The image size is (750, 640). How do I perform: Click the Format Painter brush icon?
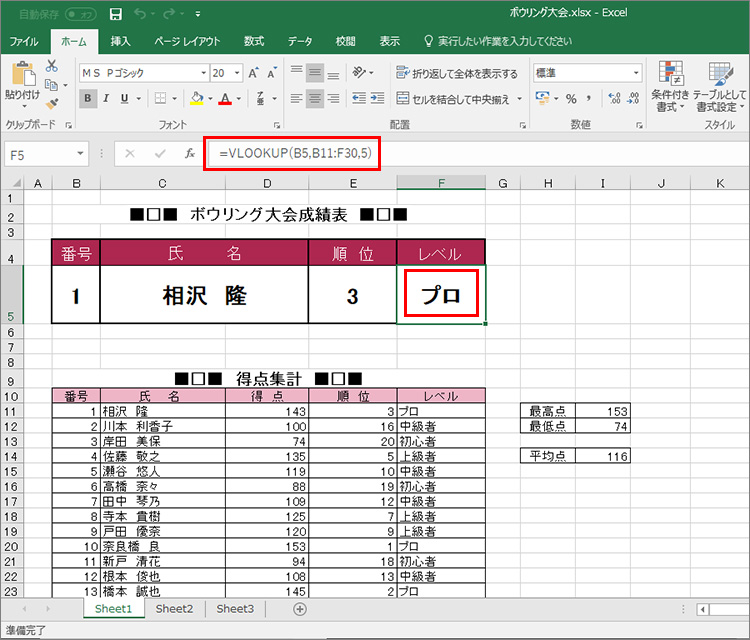52,102
